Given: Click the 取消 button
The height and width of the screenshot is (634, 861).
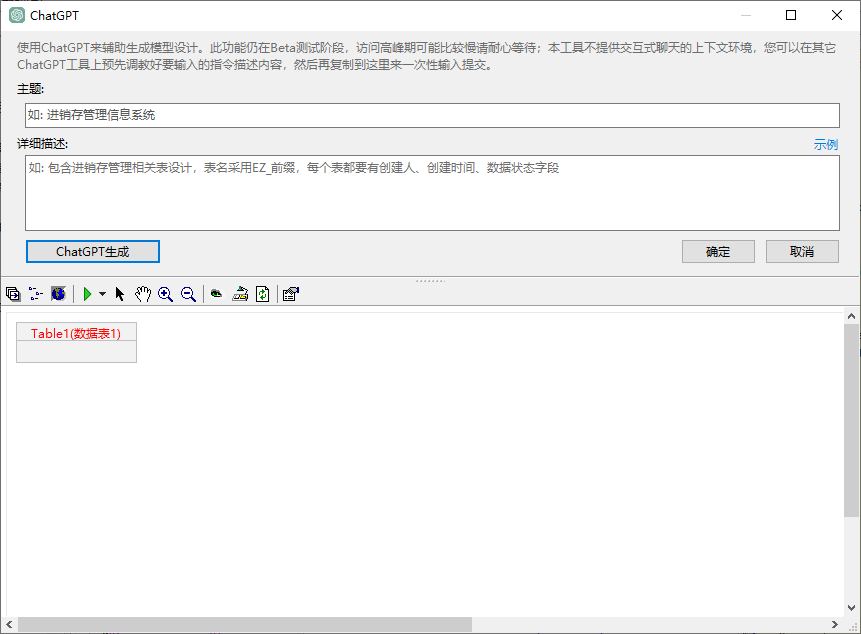Looking at the screenshot, I should (x=802, y=251).
